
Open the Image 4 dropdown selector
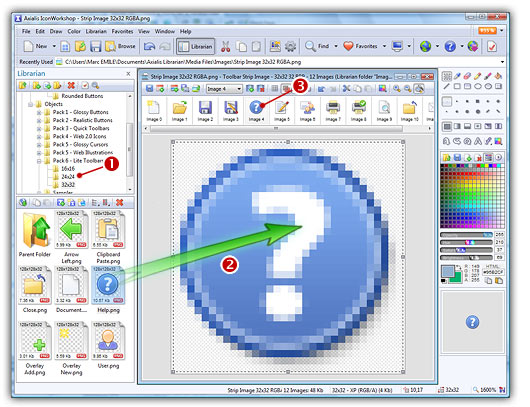224,89
